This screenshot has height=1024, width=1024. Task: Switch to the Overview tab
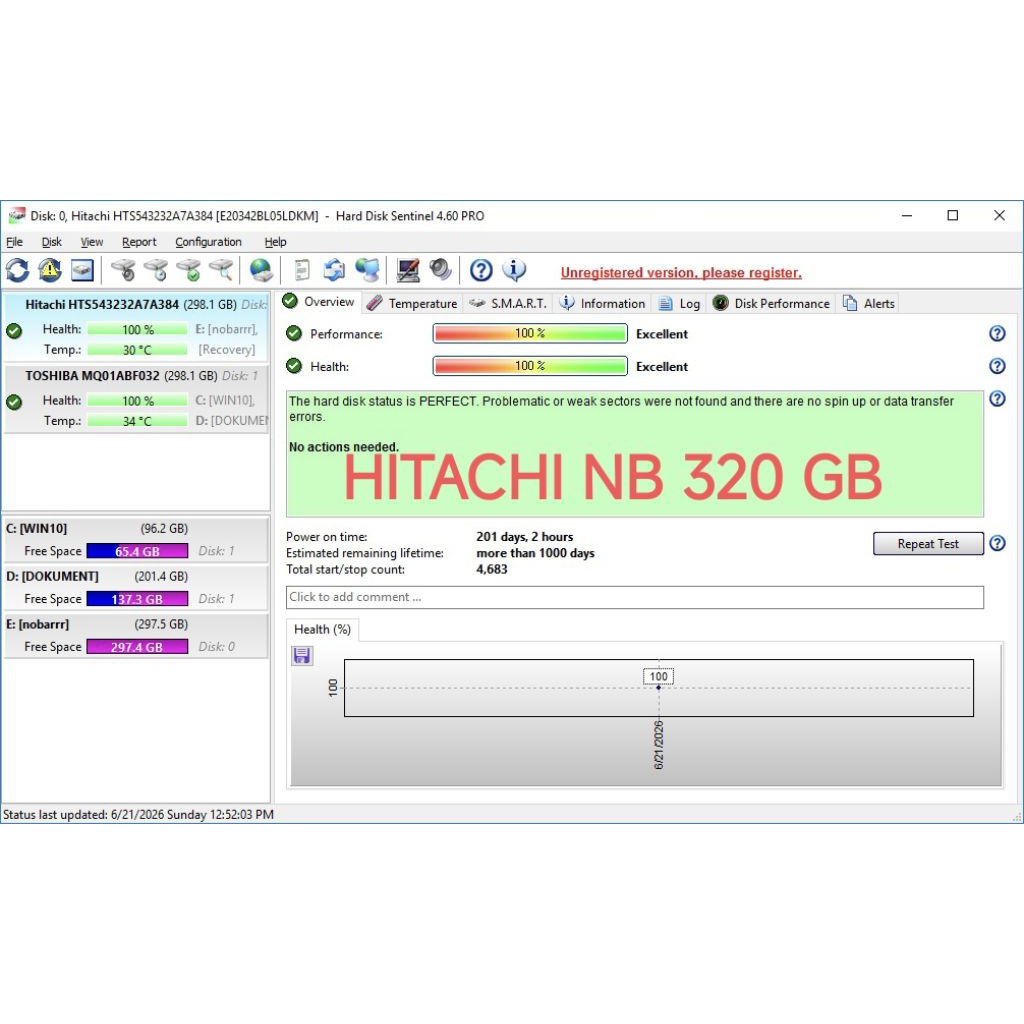pyautogui.click(x=319, y=302)
